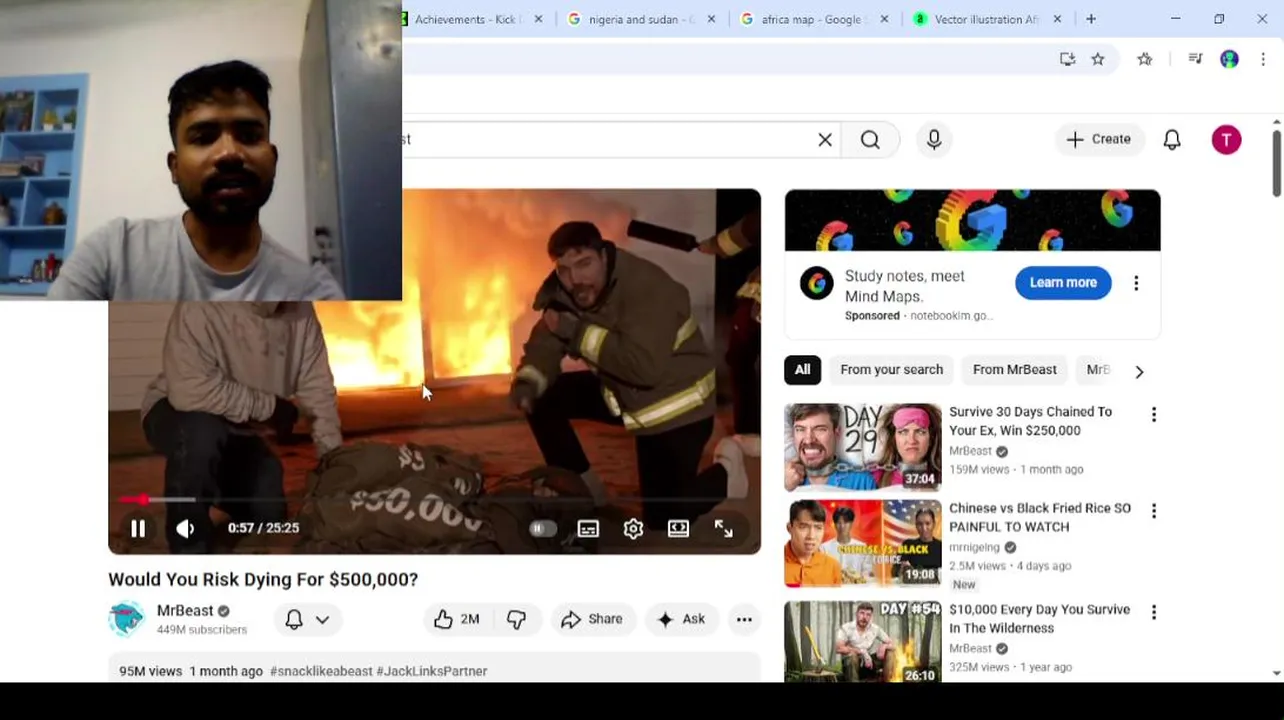Open menu for Survive 30 Days video

[1154, 414]
